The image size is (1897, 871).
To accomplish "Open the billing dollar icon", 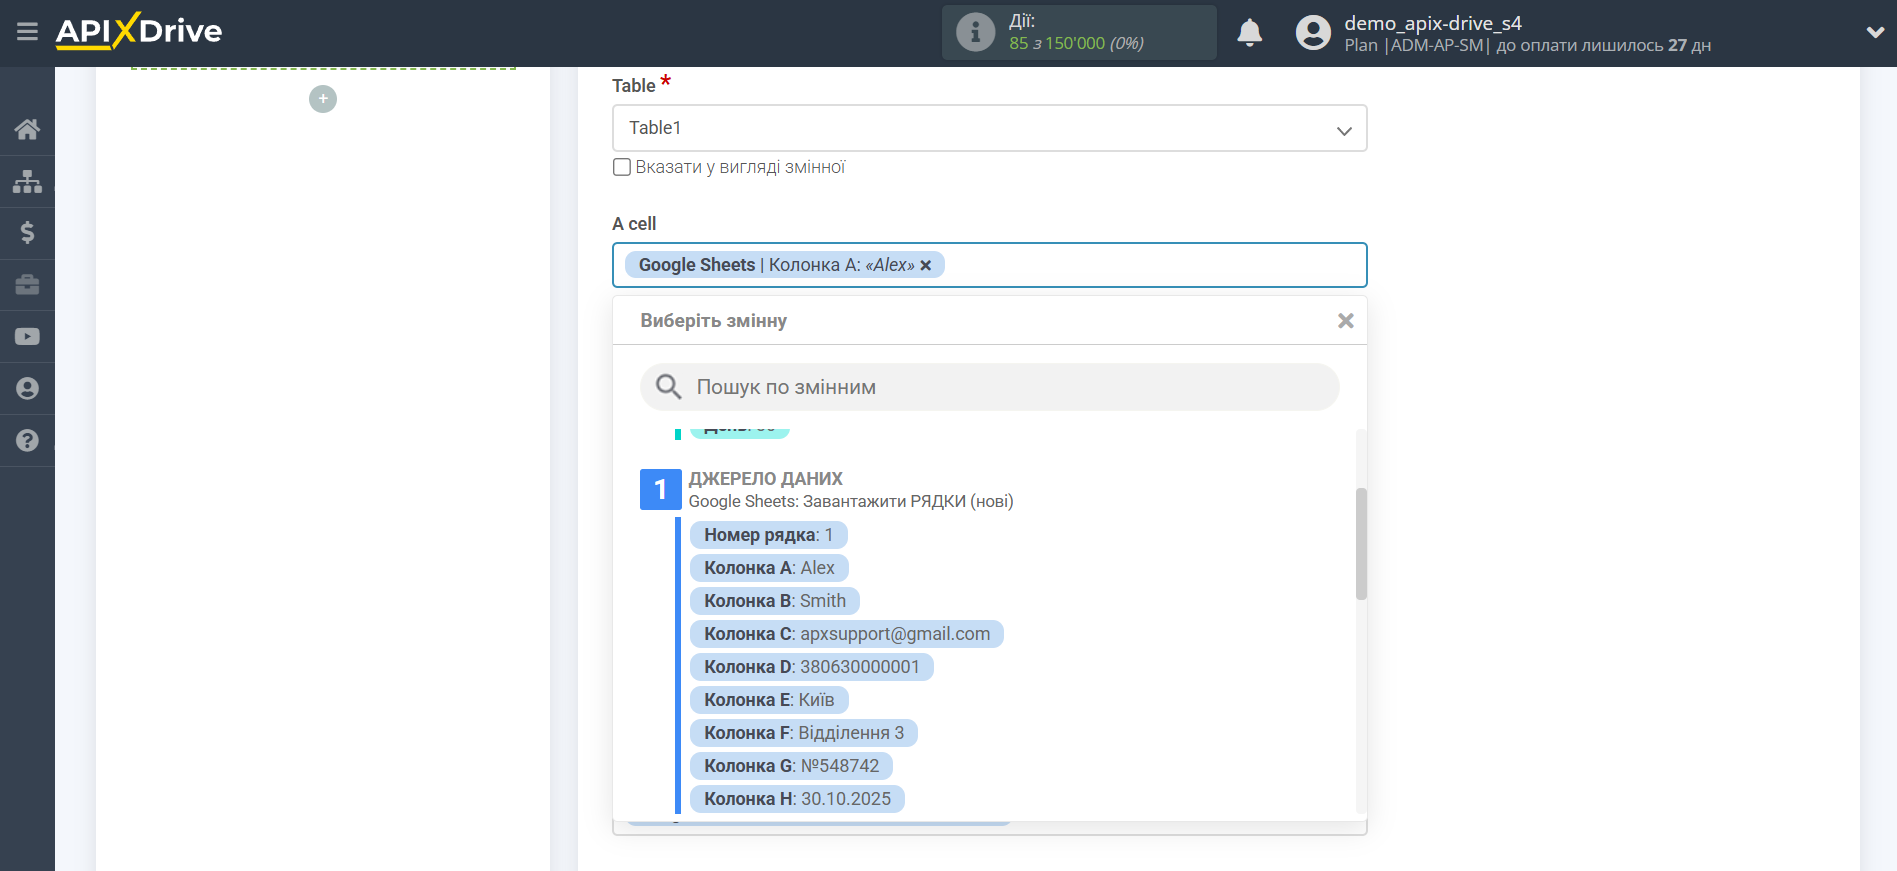I will click(27, 233).
